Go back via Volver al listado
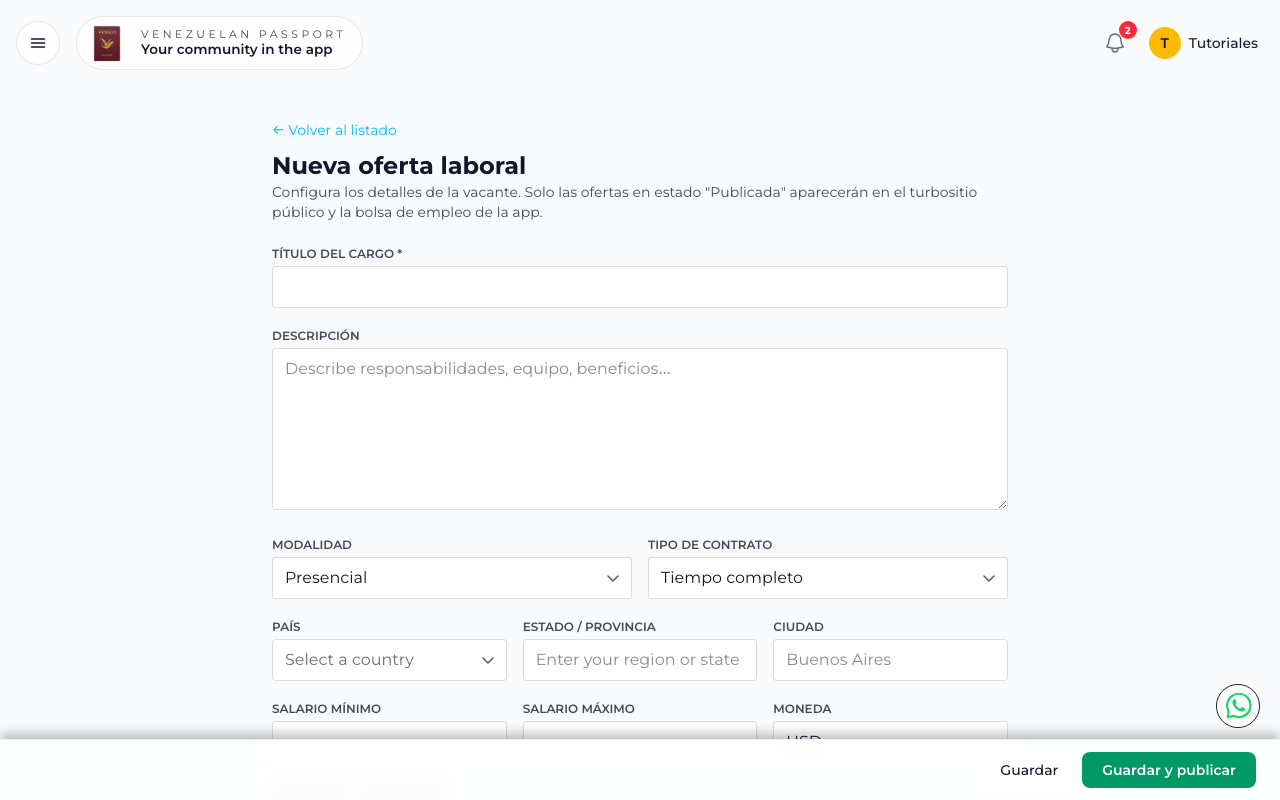Viewport: 1280px width, 800px height. tap(334, 130)
